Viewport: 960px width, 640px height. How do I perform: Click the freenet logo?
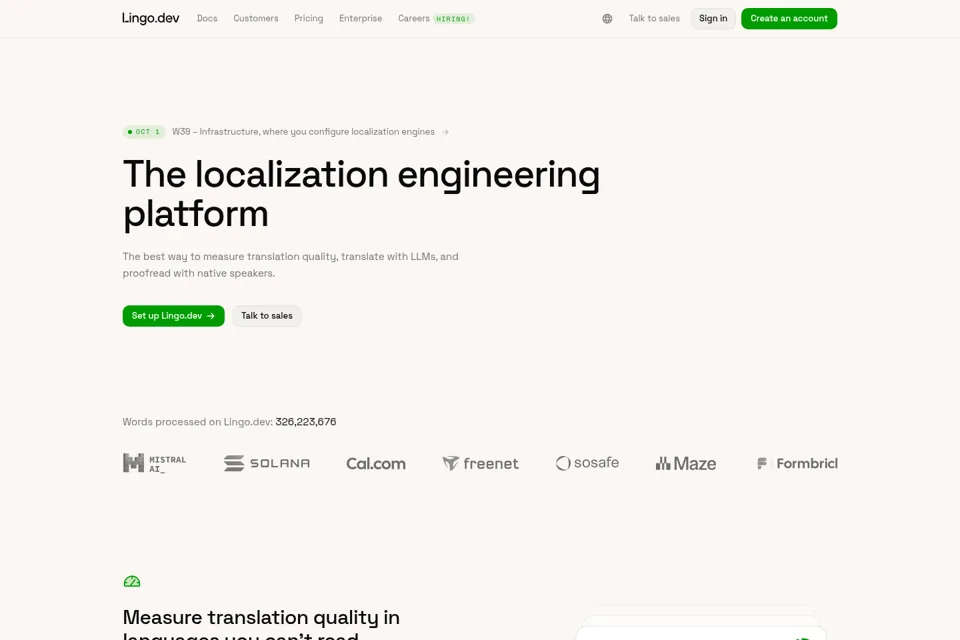pyautogui.click(x=481, y=464)
